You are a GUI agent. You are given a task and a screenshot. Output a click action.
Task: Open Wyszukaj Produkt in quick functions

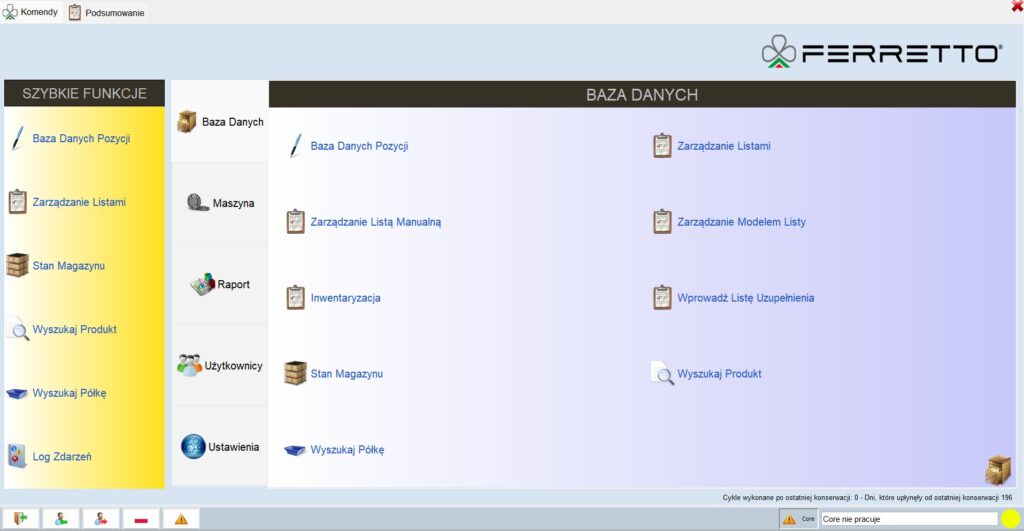point(74,329)
